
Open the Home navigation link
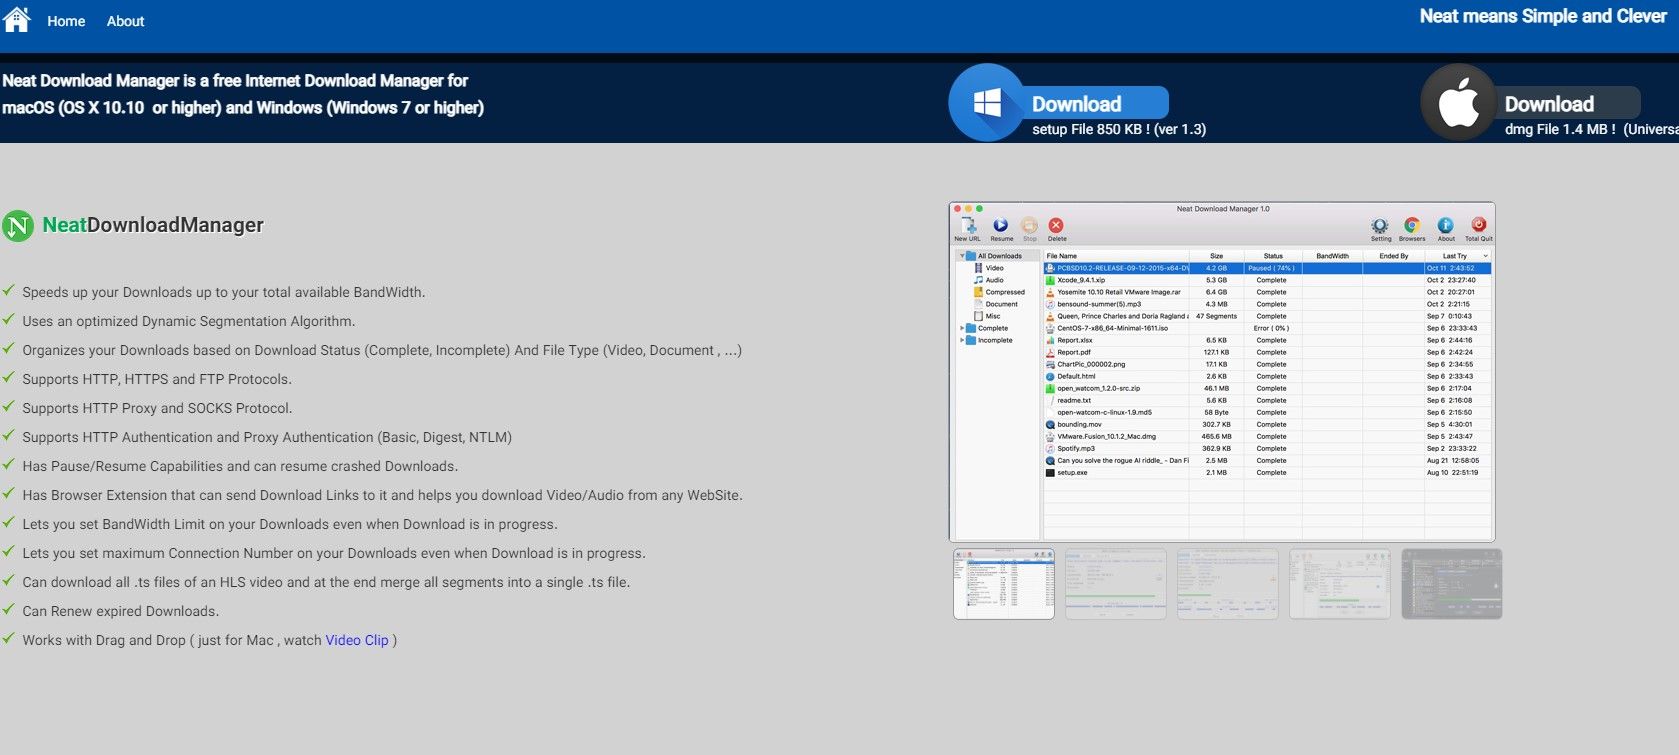point(66,21)
